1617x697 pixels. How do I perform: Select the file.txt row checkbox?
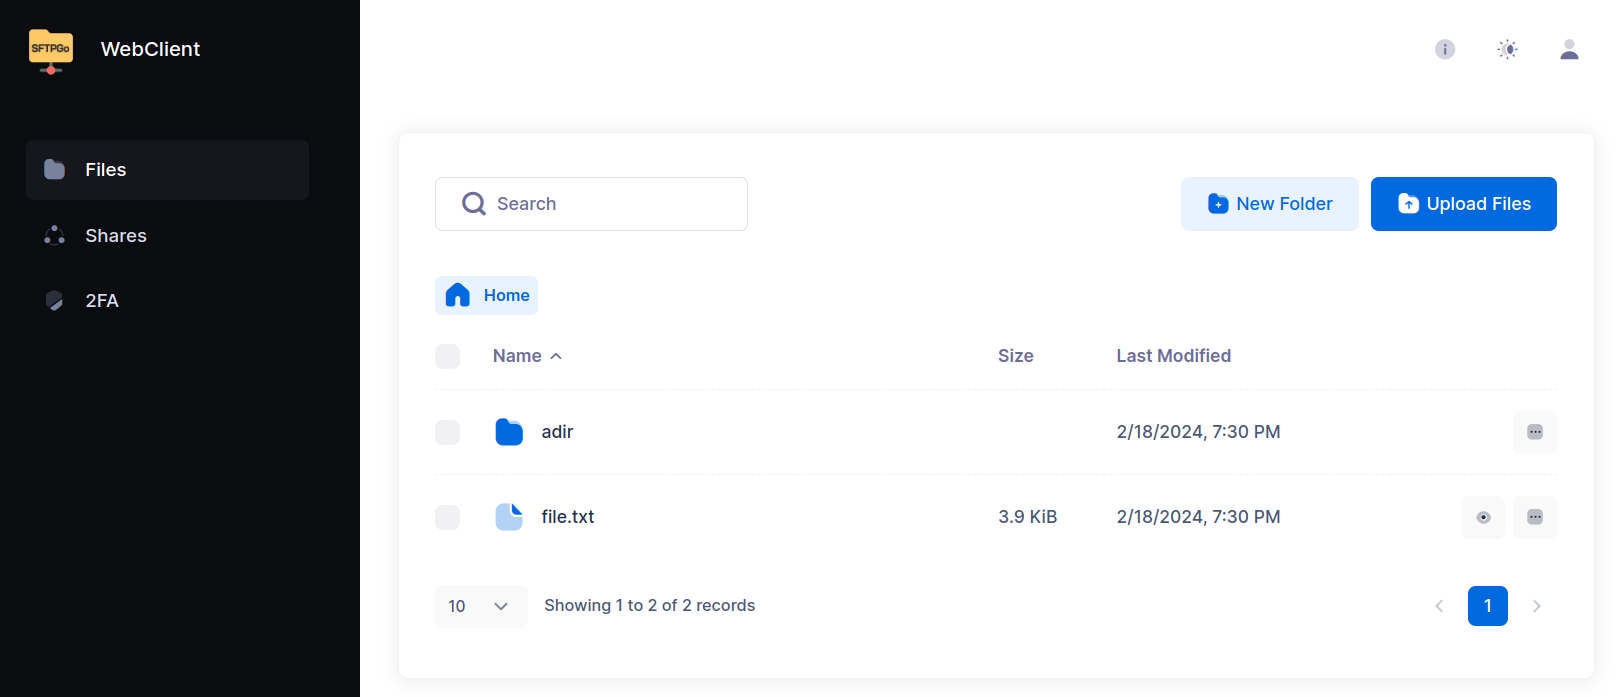(x=448, y=517)
